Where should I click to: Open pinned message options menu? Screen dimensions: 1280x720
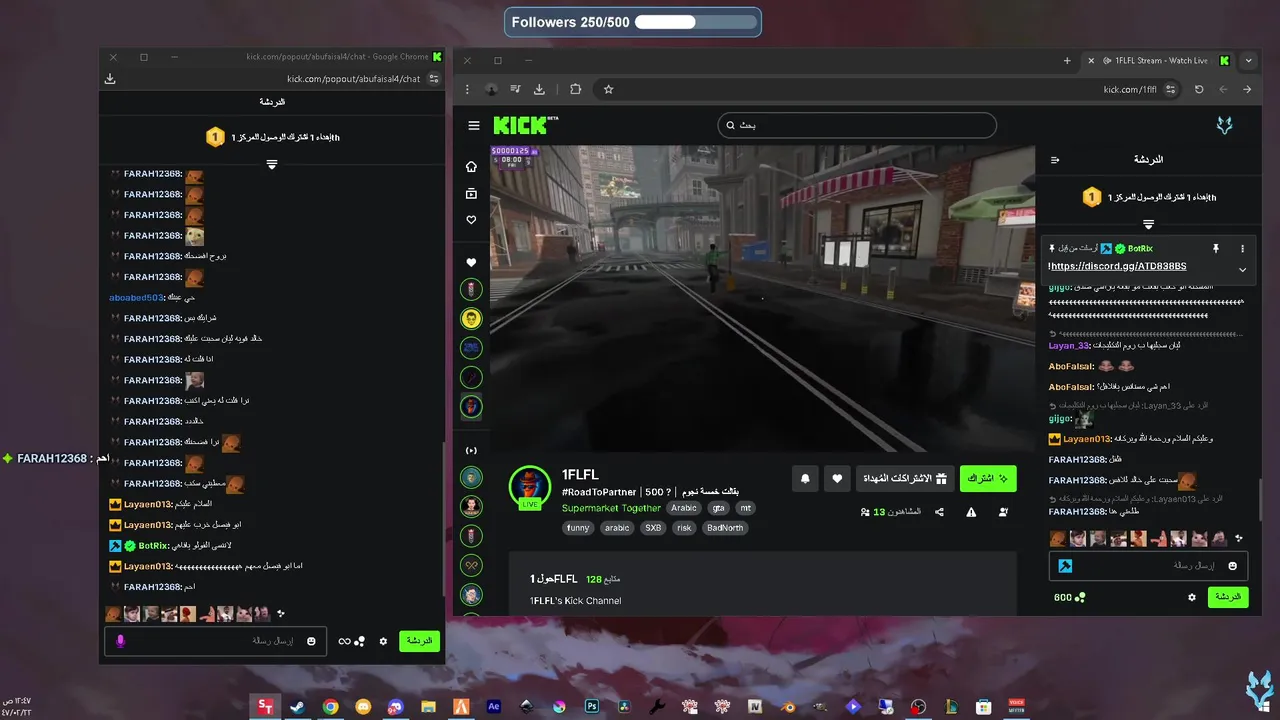pos(1243,248)
